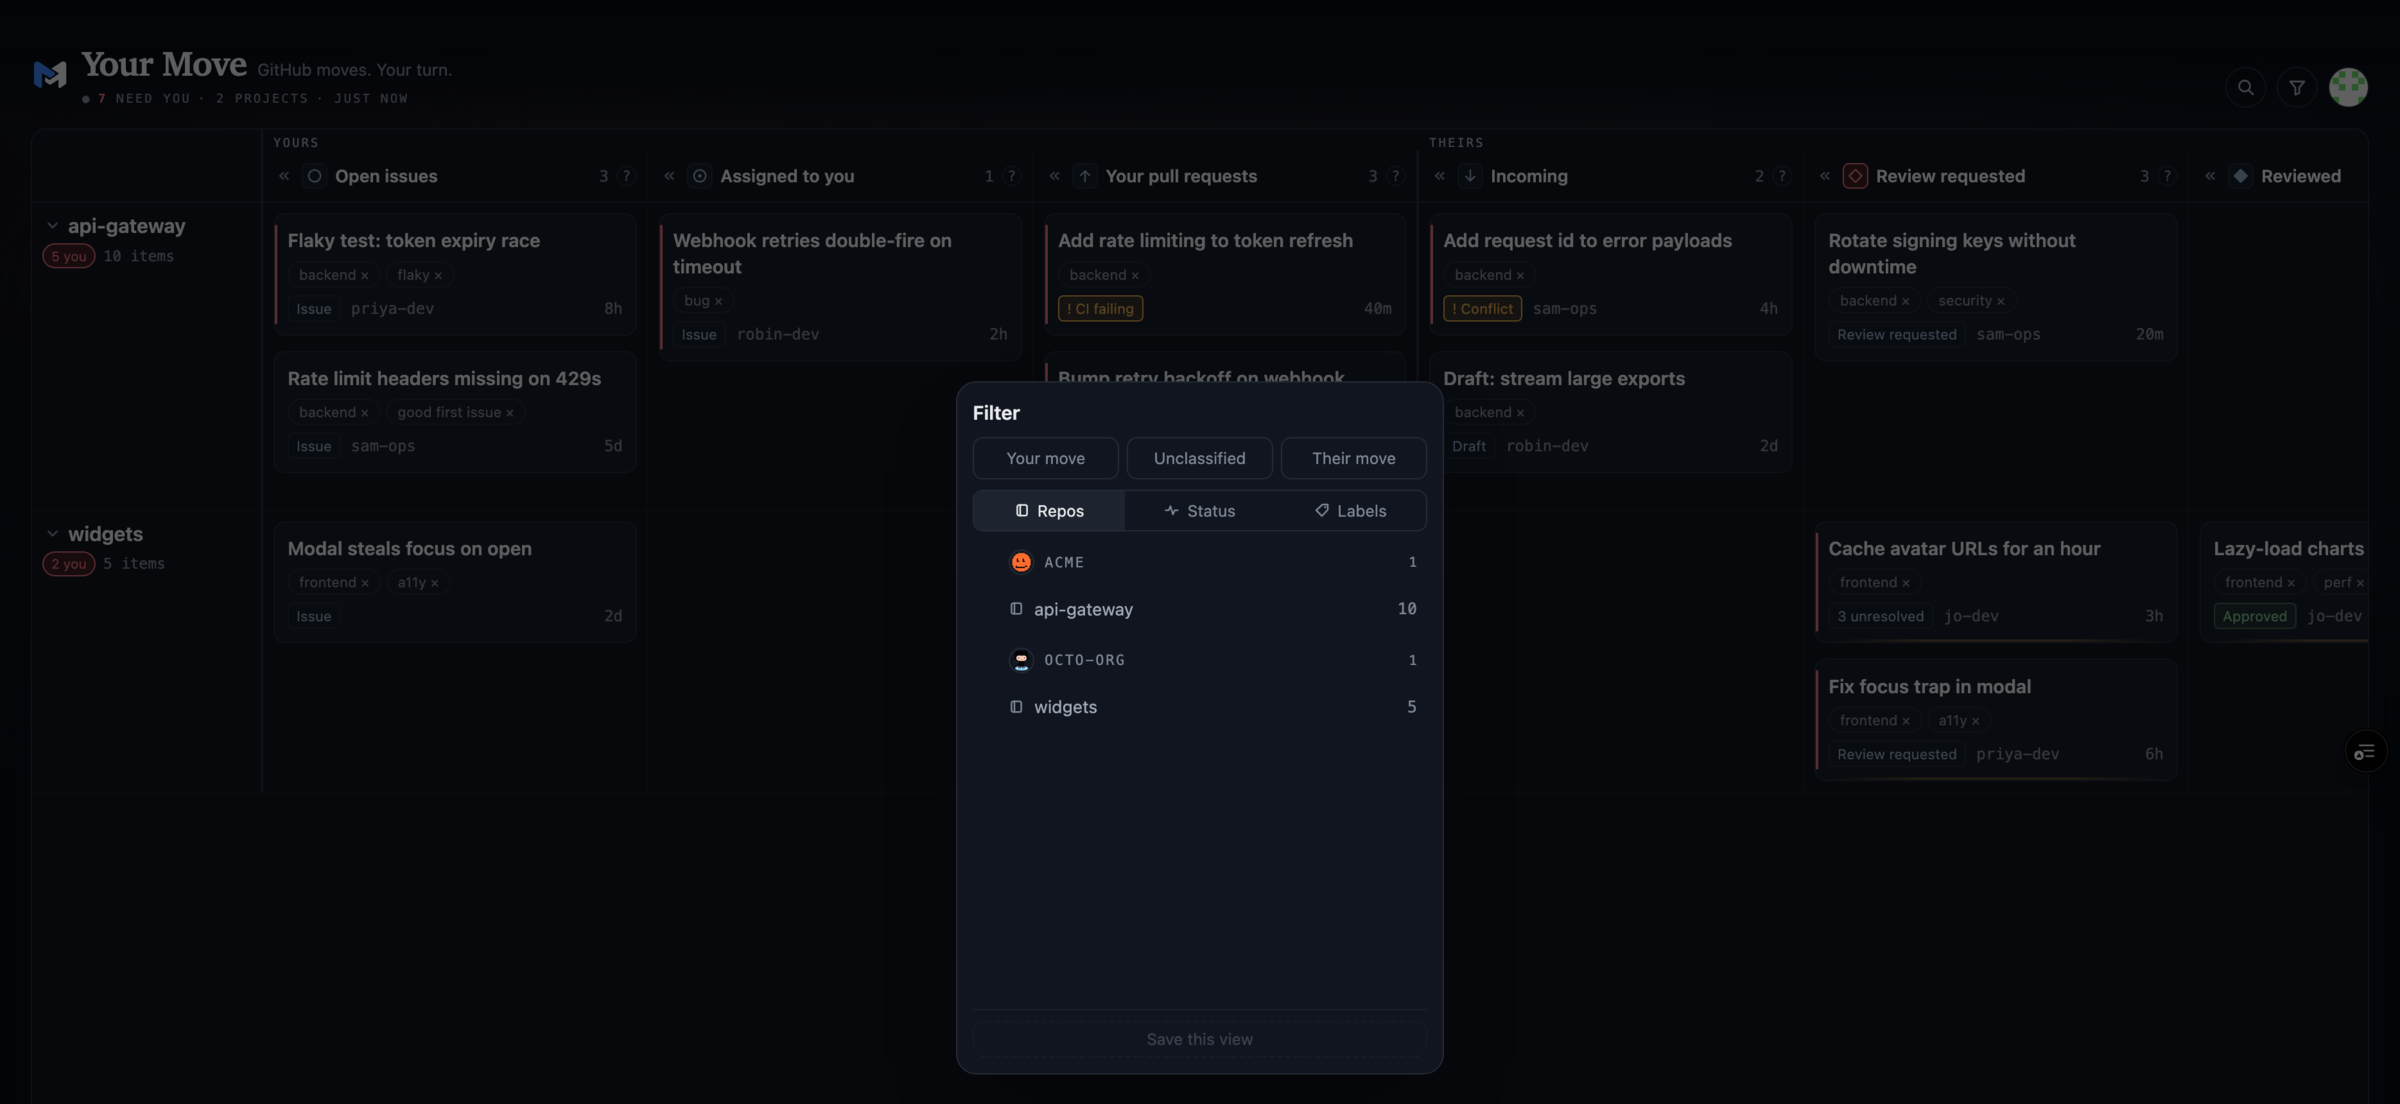Image resolution: width=2400 pixels, height=1104 pixels.
Task: Show help for the Assigned to you column
Action: (x=1012, y=176)
